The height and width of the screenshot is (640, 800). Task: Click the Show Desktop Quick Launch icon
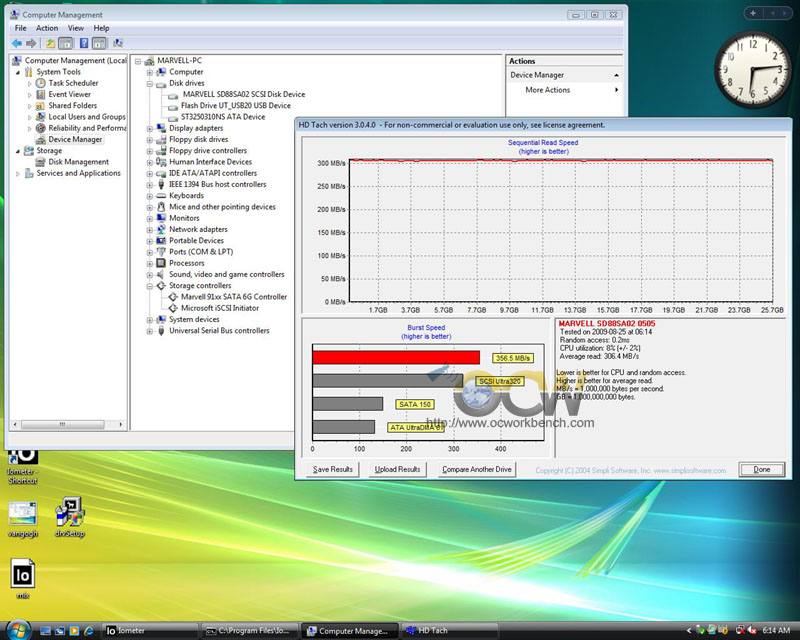(x=45, y=631)
